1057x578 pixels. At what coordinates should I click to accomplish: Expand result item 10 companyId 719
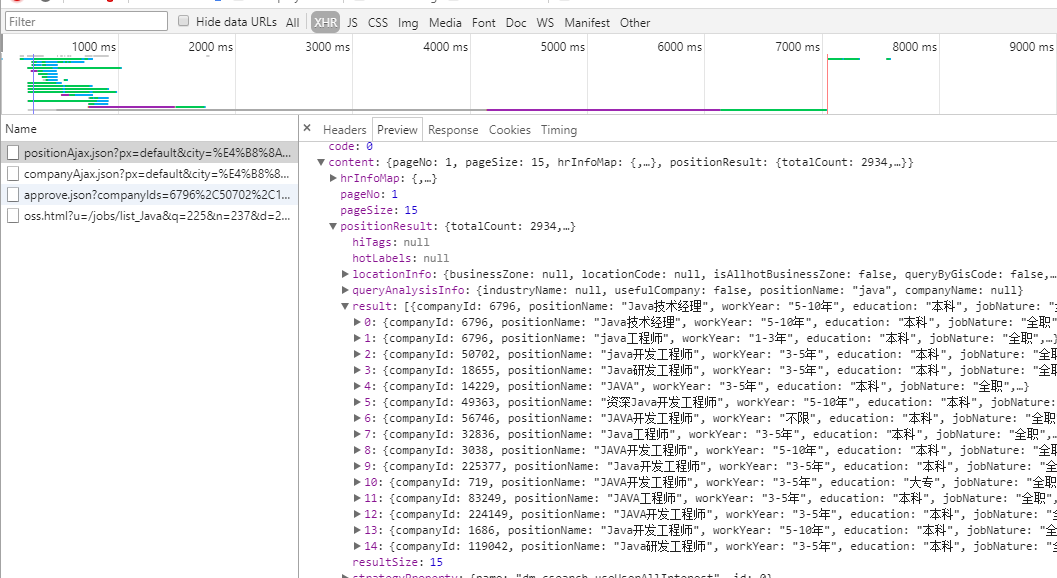pyautogui.click(x=357, y=482)
